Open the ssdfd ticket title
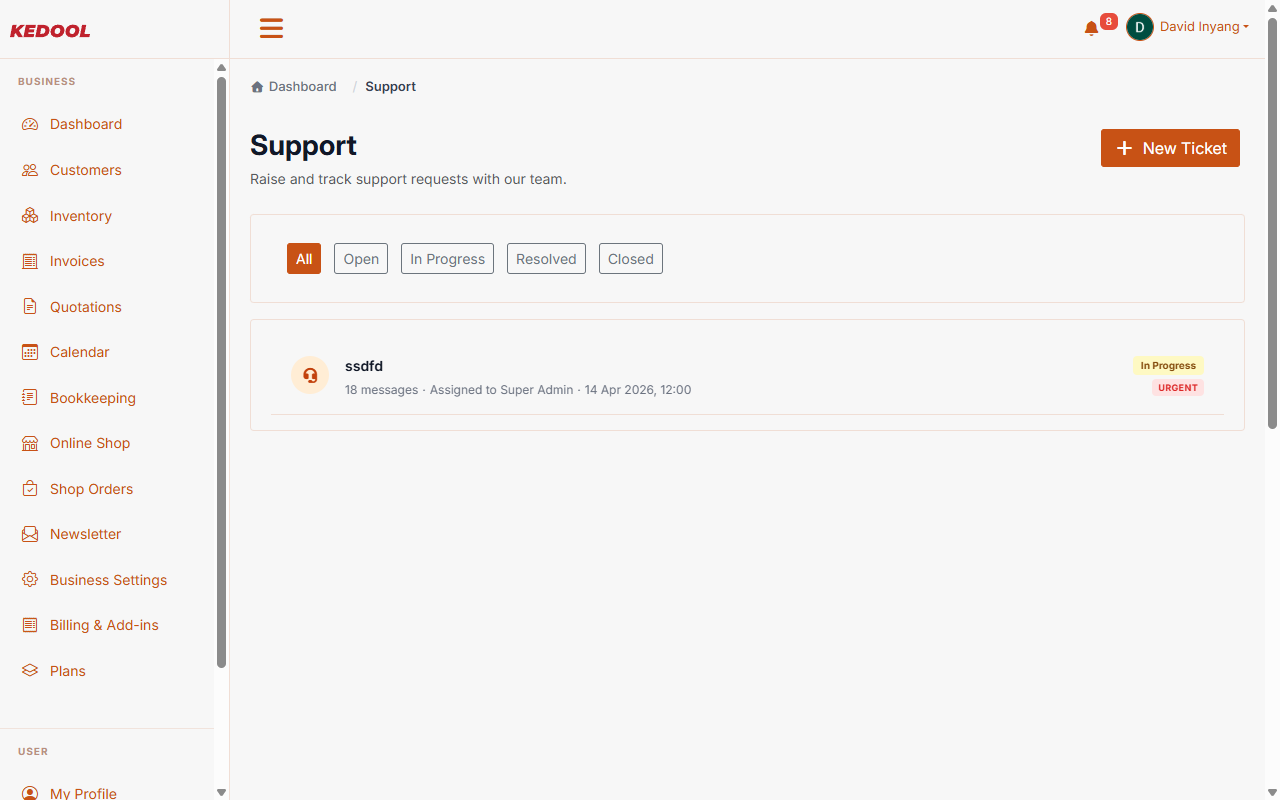The width and height of the screenshot is (1280, 800). tap(364, 366)
